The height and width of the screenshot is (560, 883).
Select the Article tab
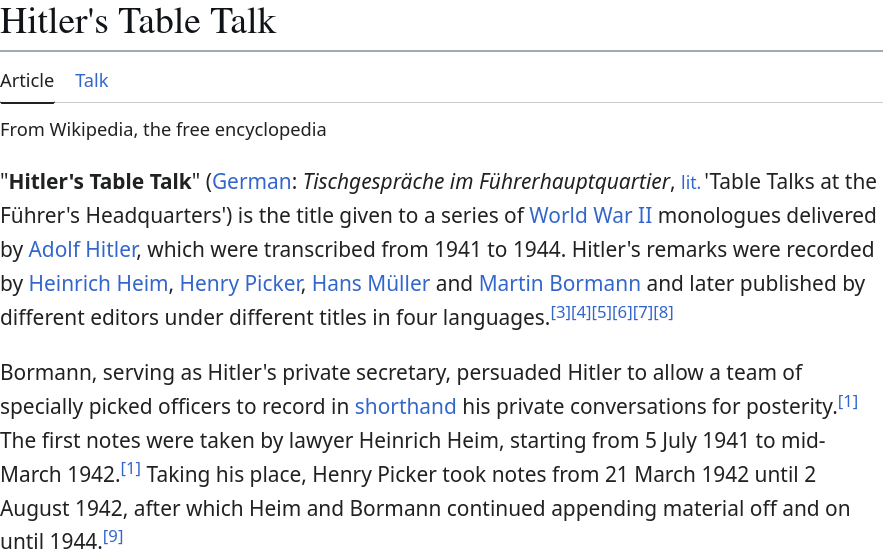click(27, 81)
